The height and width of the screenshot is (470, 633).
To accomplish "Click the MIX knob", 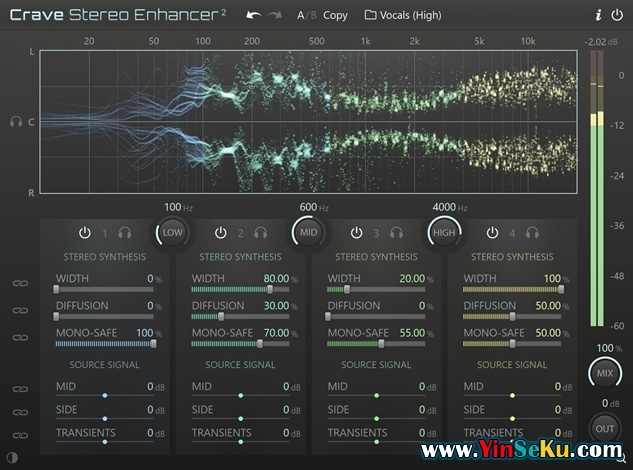I will pyautogui.click(x=604, y=373).
